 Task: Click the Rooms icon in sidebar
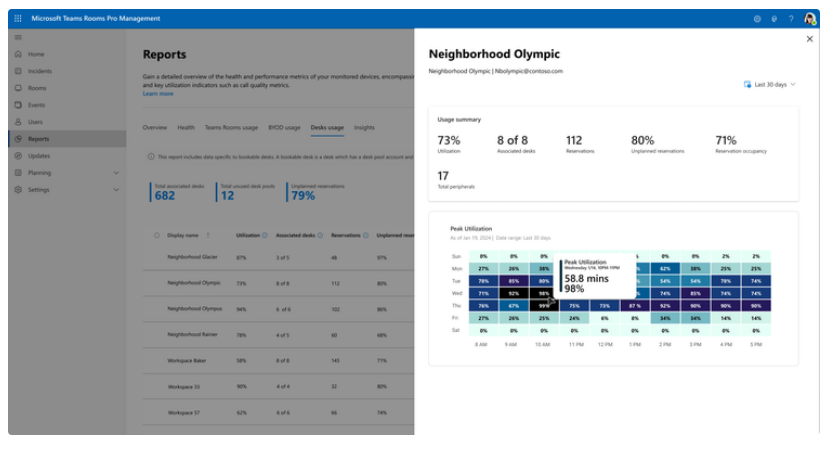(x=18, y=88)
